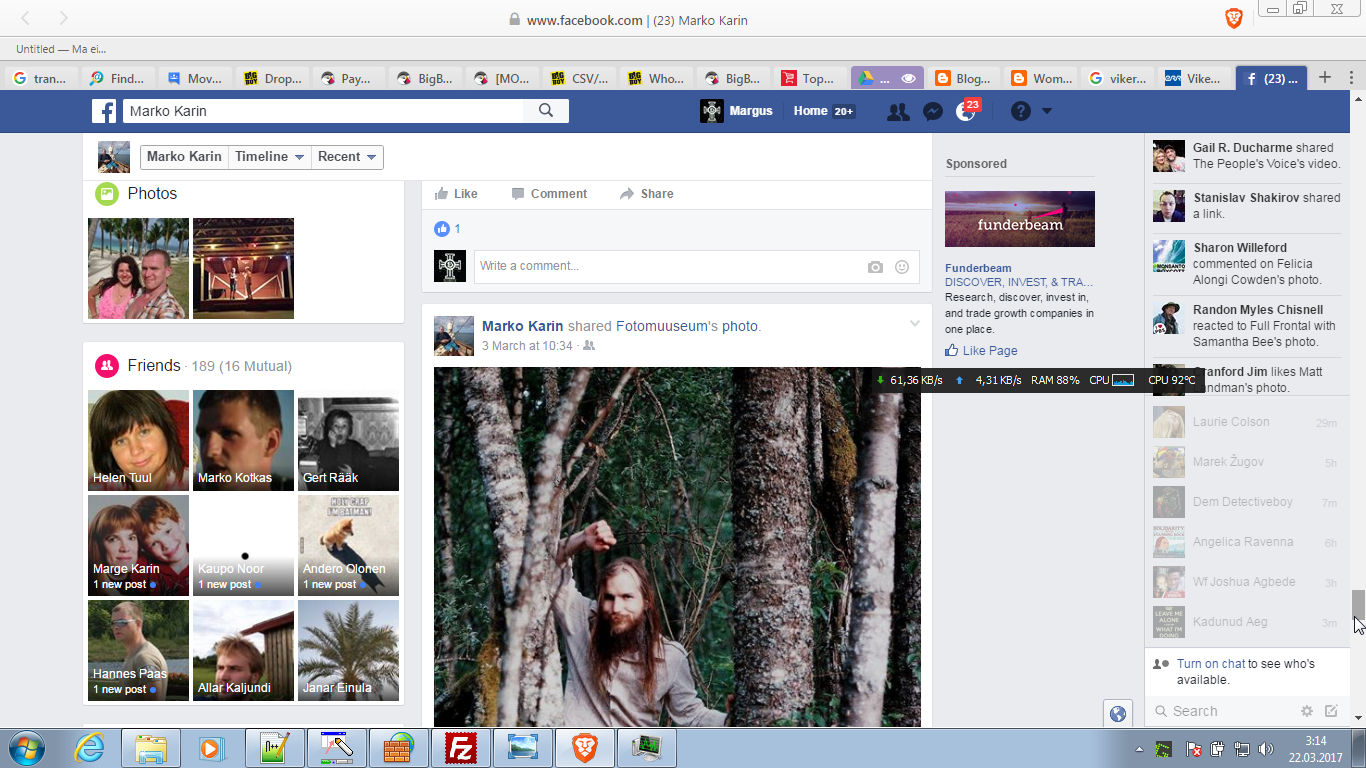This screenshot has height=768, width=1366.
Task: Open the Messenger icon in top bar
Action: [x=932, y=112]
